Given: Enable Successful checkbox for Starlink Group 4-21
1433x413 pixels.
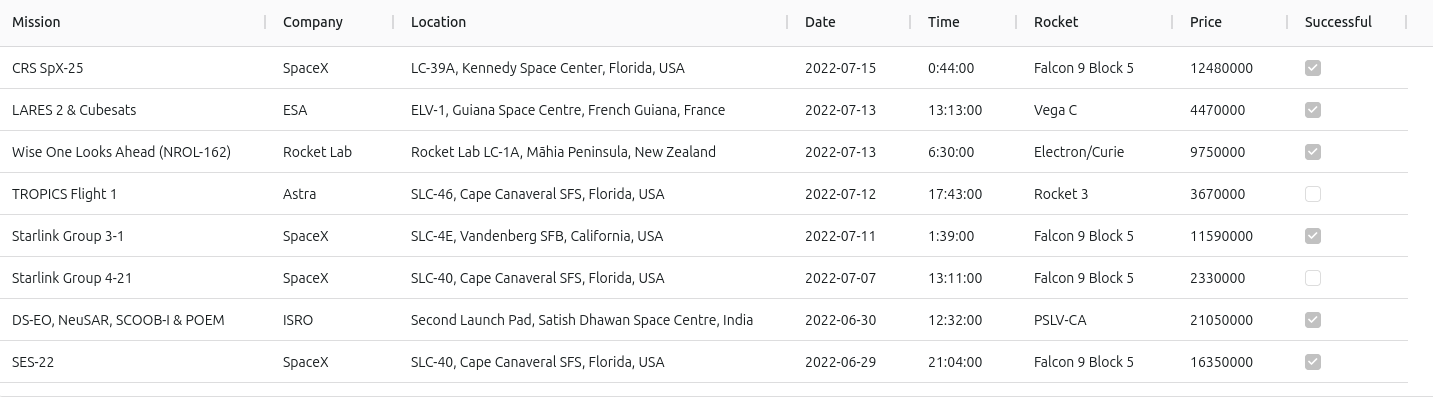Looking at the screenshot, I should [1313, 278].
